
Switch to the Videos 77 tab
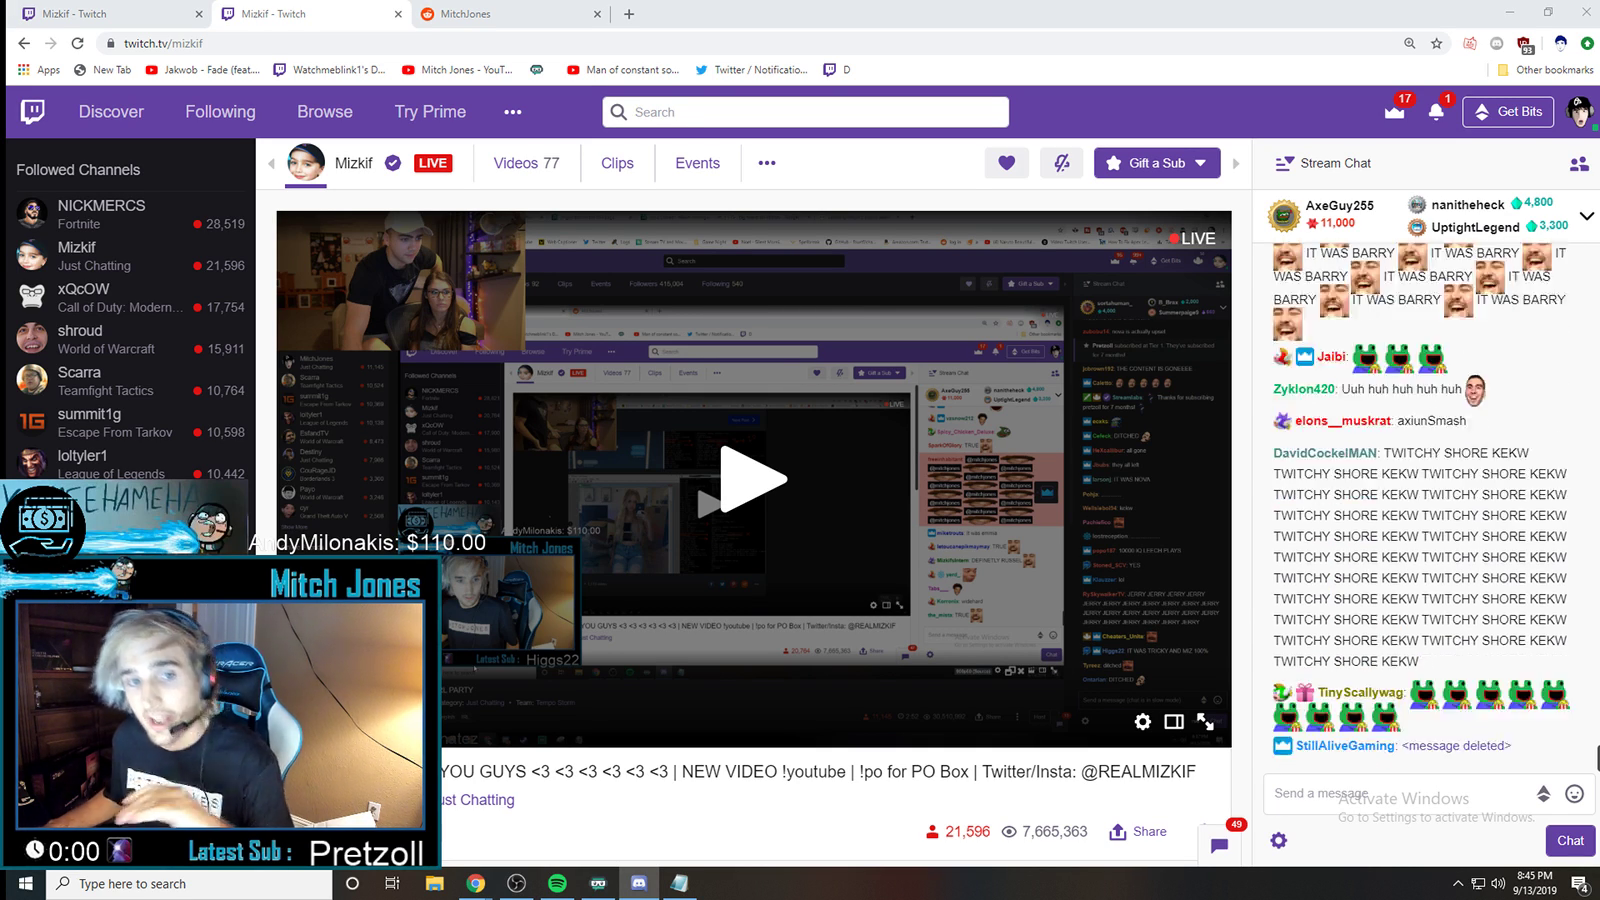(x=526, y=163)
